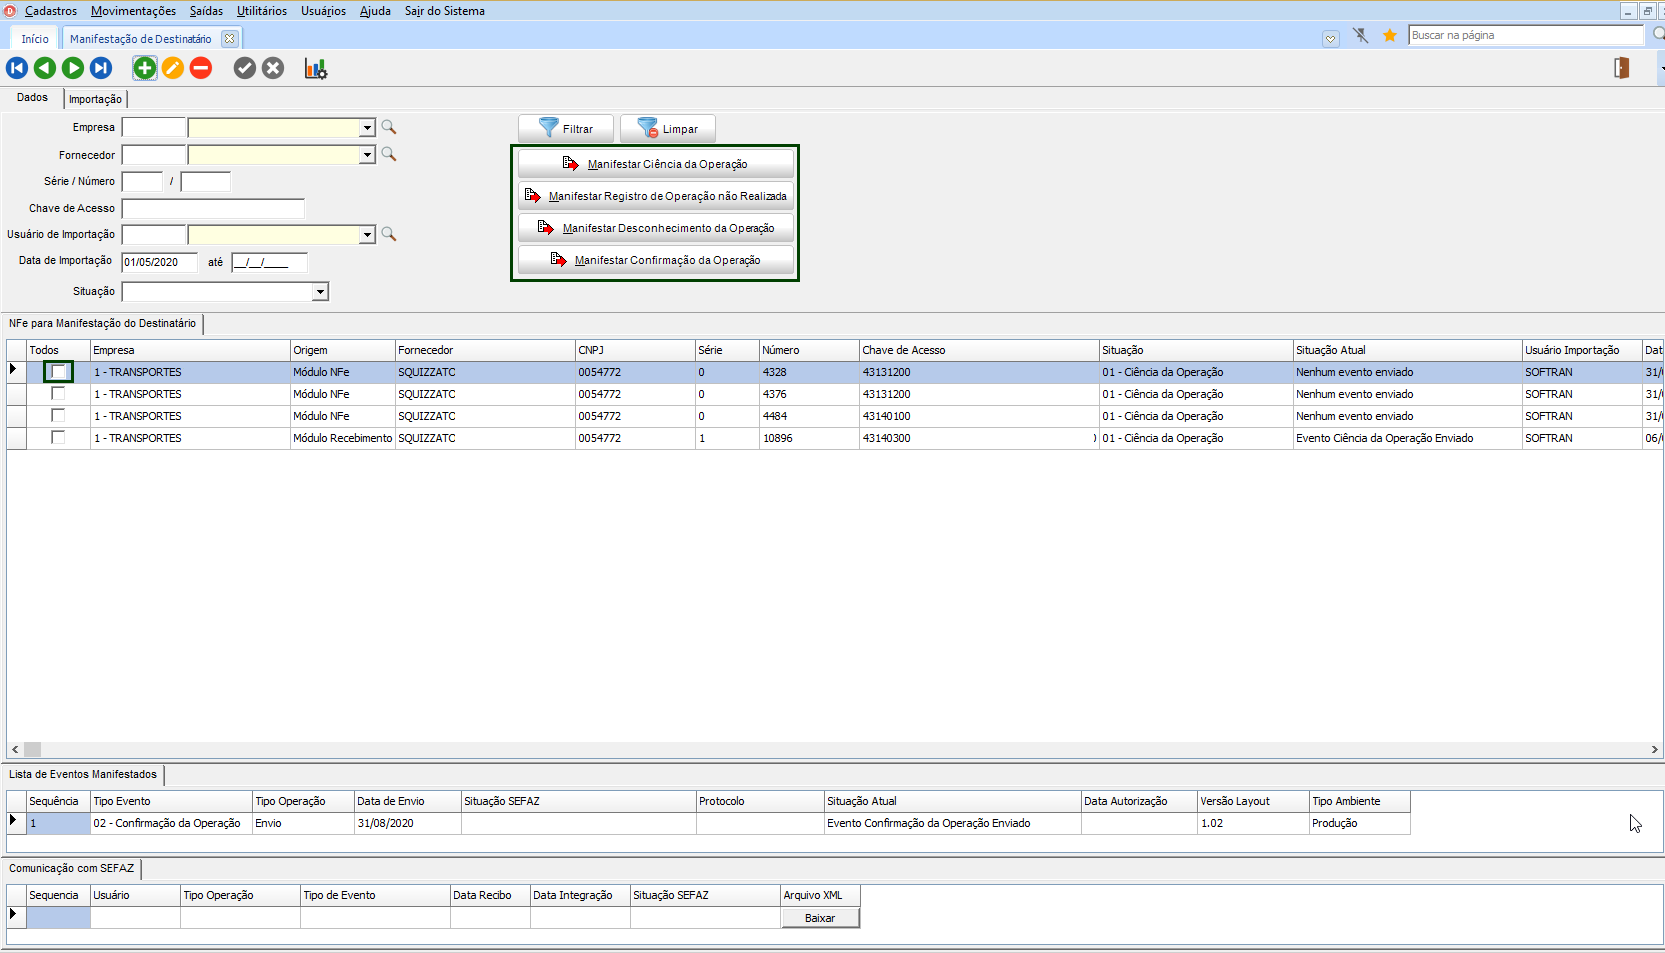1665x953 pixels.
Task: Confirm changes with the gray checkmark icon
Action: 245,68
